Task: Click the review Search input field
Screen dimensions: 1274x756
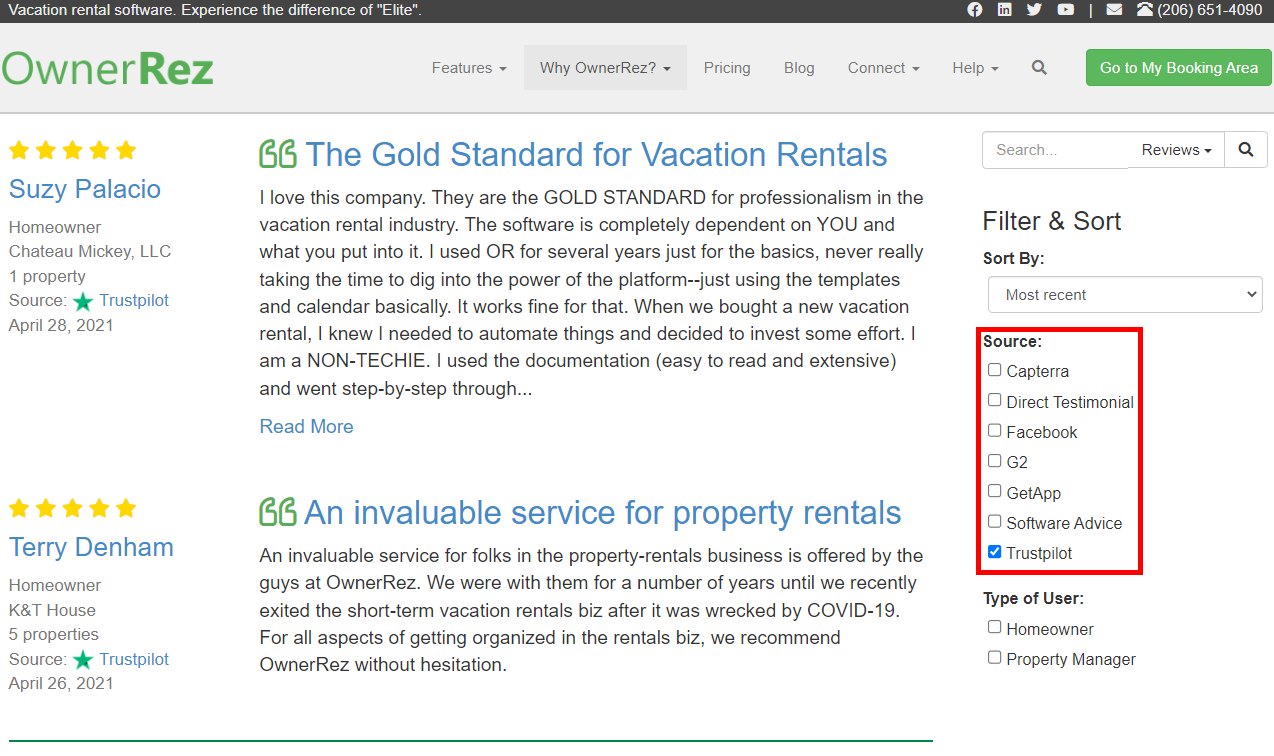Action: click(1056, 150)
